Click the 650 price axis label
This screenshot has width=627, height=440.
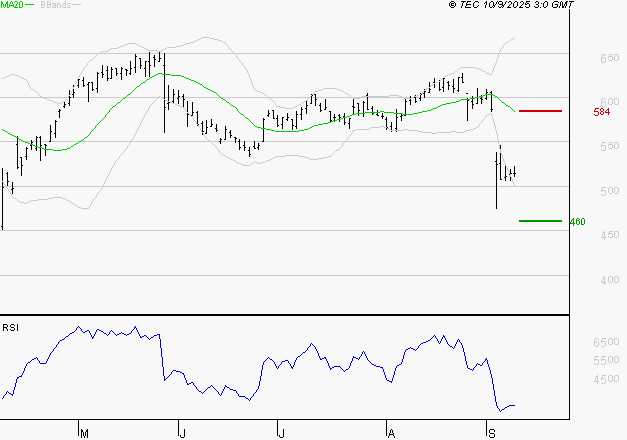(x=608, y=59)
